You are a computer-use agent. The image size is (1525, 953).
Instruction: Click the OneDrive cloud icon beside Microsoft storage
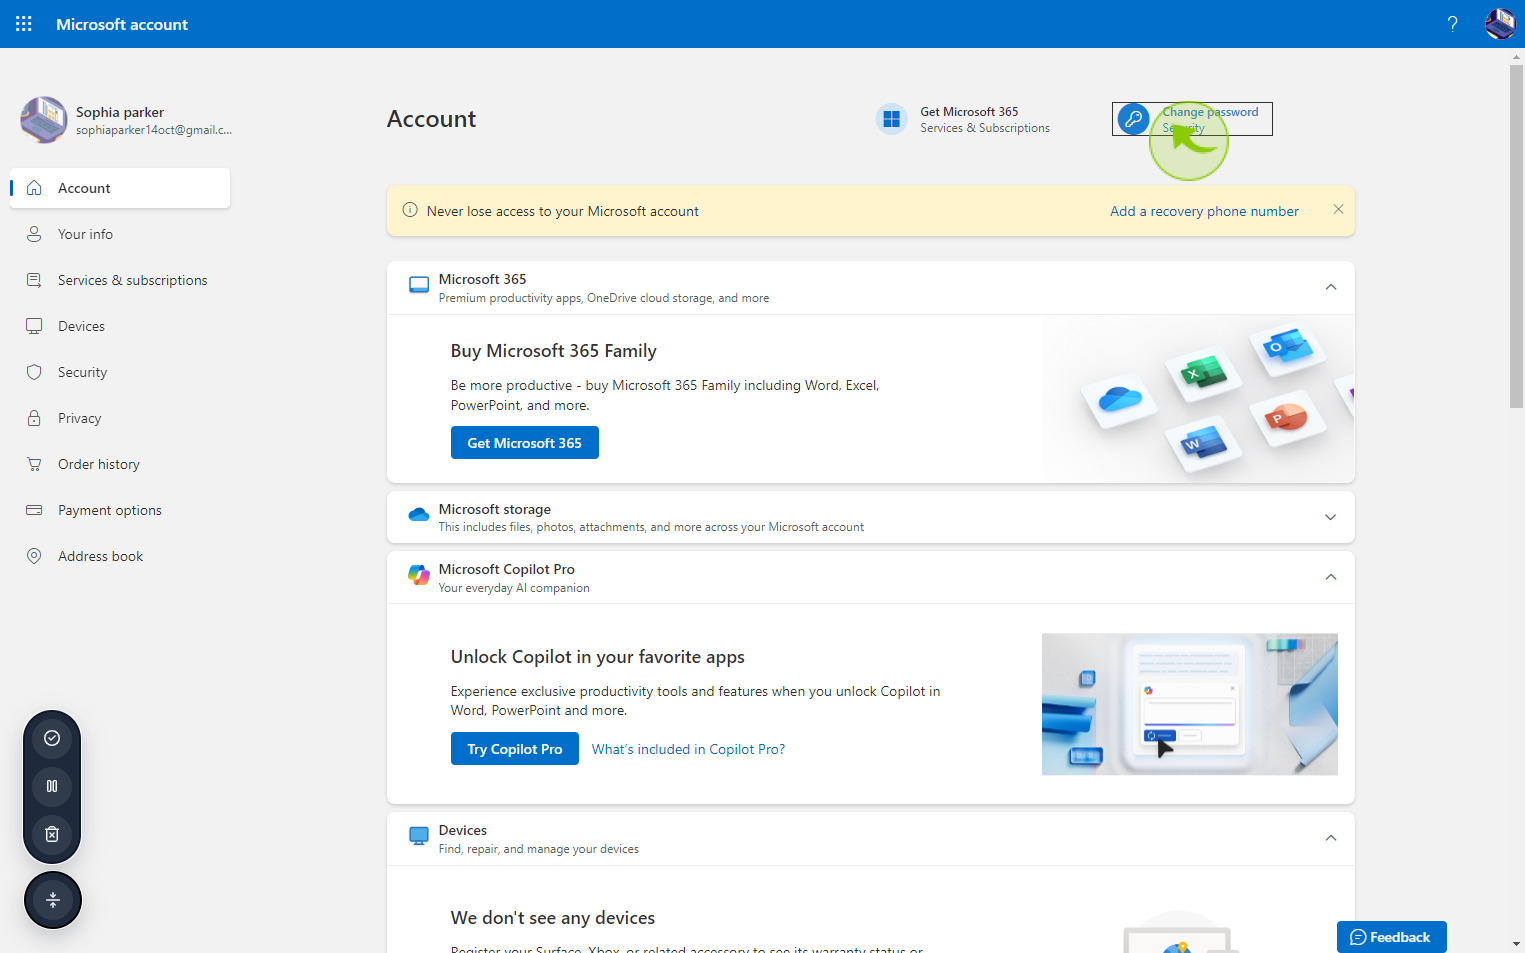(x=419, y=515)
